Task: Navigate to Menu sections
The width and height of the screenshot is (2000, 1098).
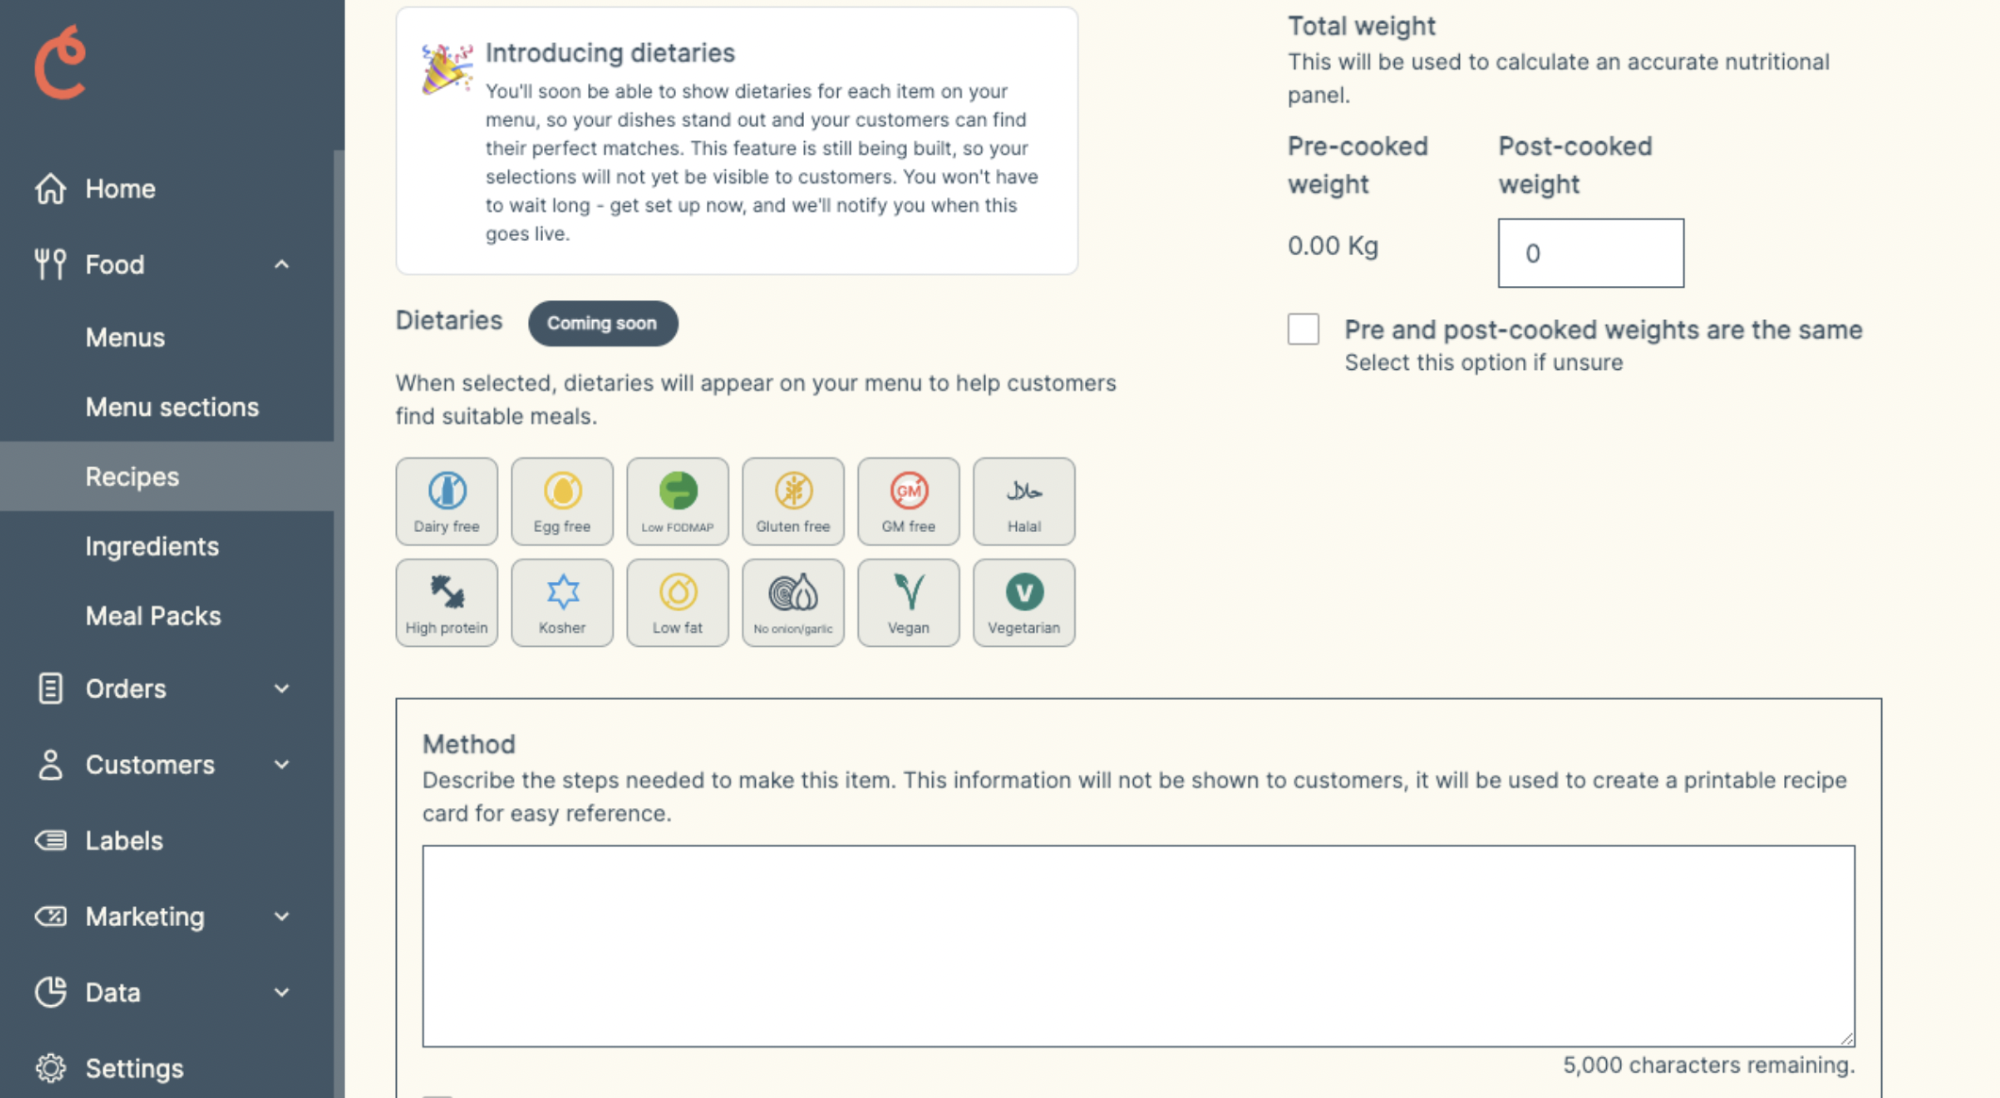Action: (x=172, y=407)
